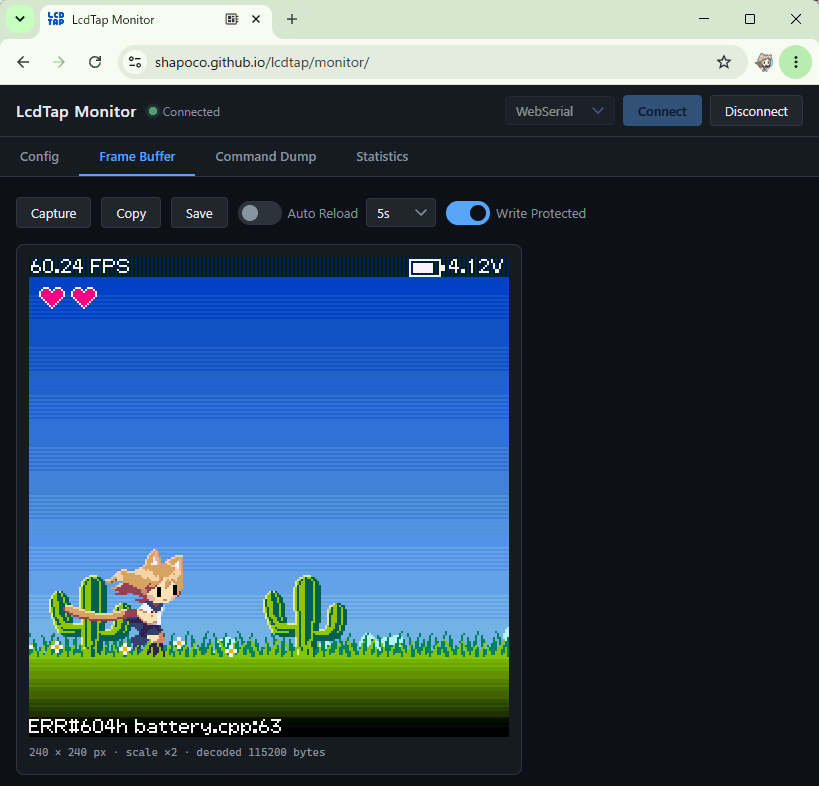Select the Frame Buffer tab
Screen dimensions: 819x786
[137, 157]
